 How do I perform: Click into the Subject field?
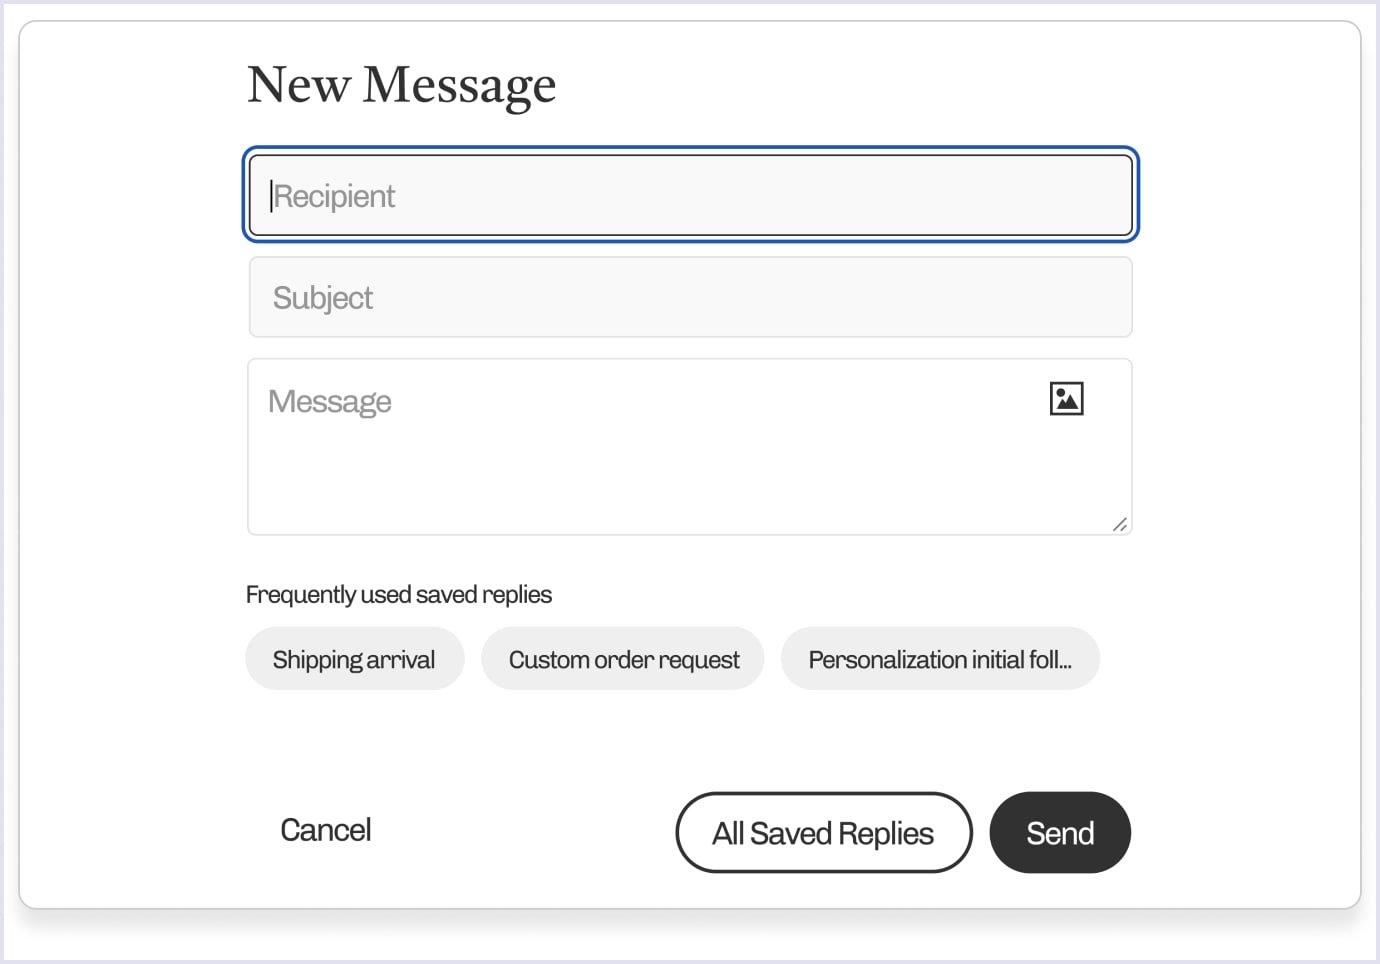click(x=690, y=297)
